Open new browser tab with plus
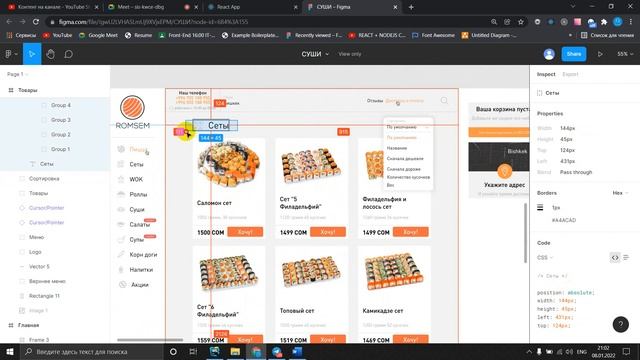640x360 pixels. click(x=411, y=7)
